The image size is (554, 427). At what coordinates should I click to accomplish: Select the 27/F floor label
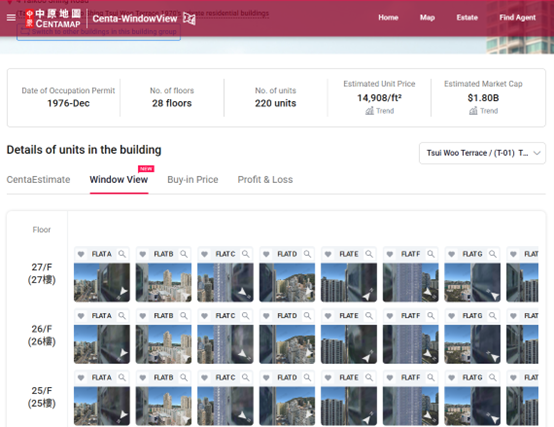[x=42, y=273]
